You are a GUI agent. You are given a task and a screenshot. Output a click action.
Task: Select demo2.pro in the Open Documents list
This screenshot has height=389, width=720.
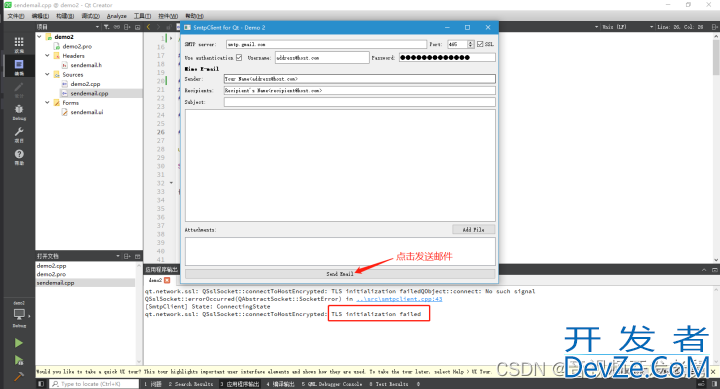(51, 274)
